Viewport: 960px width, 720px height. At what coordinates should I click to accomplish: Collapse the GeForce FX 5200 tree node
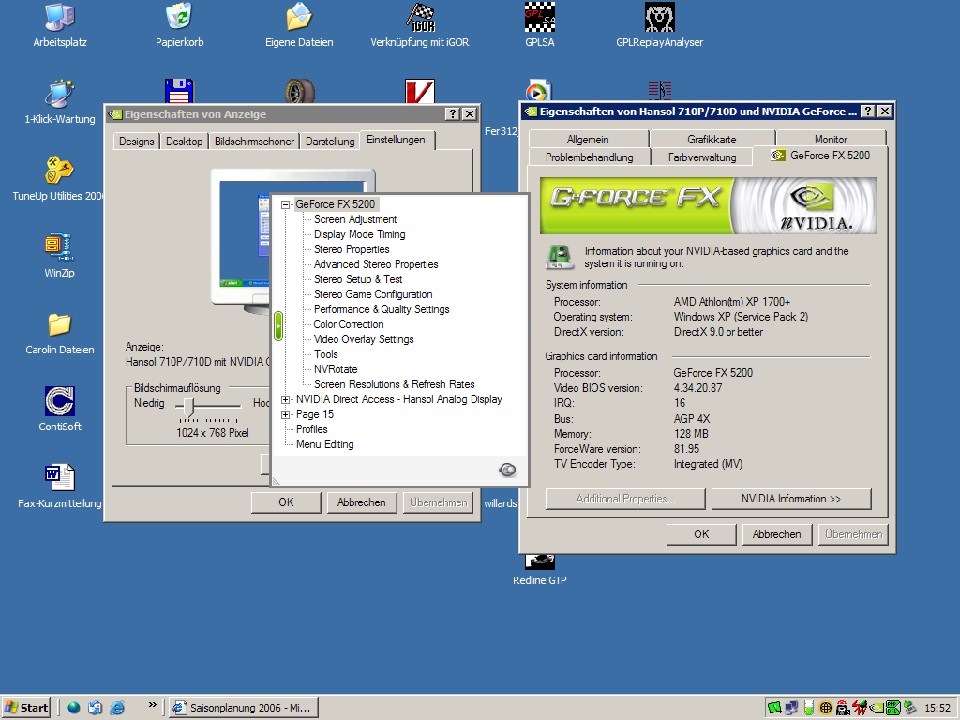click(286, 205)
